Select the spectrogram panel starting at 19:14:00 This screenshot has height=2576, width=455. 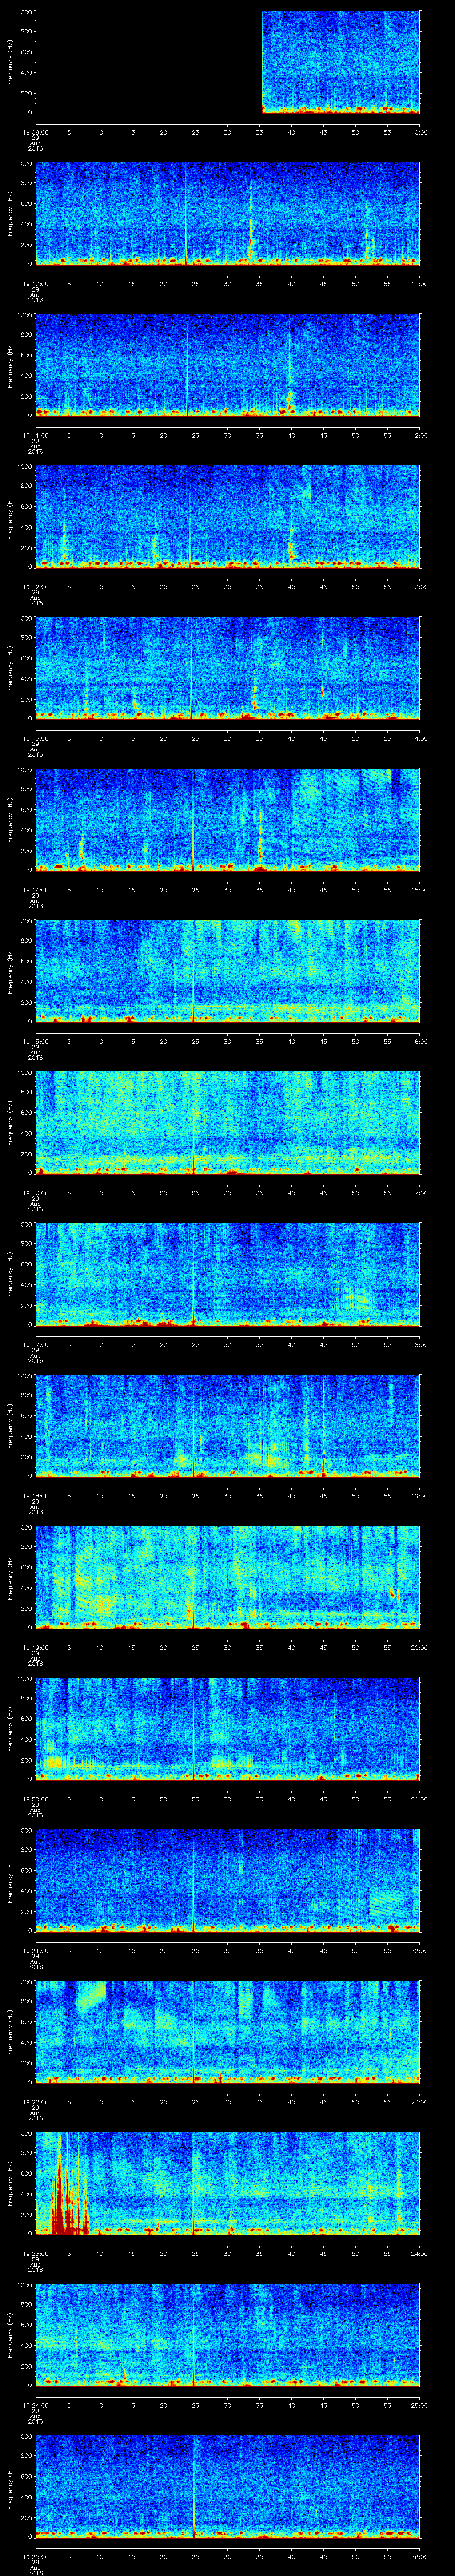click(227, 820)
